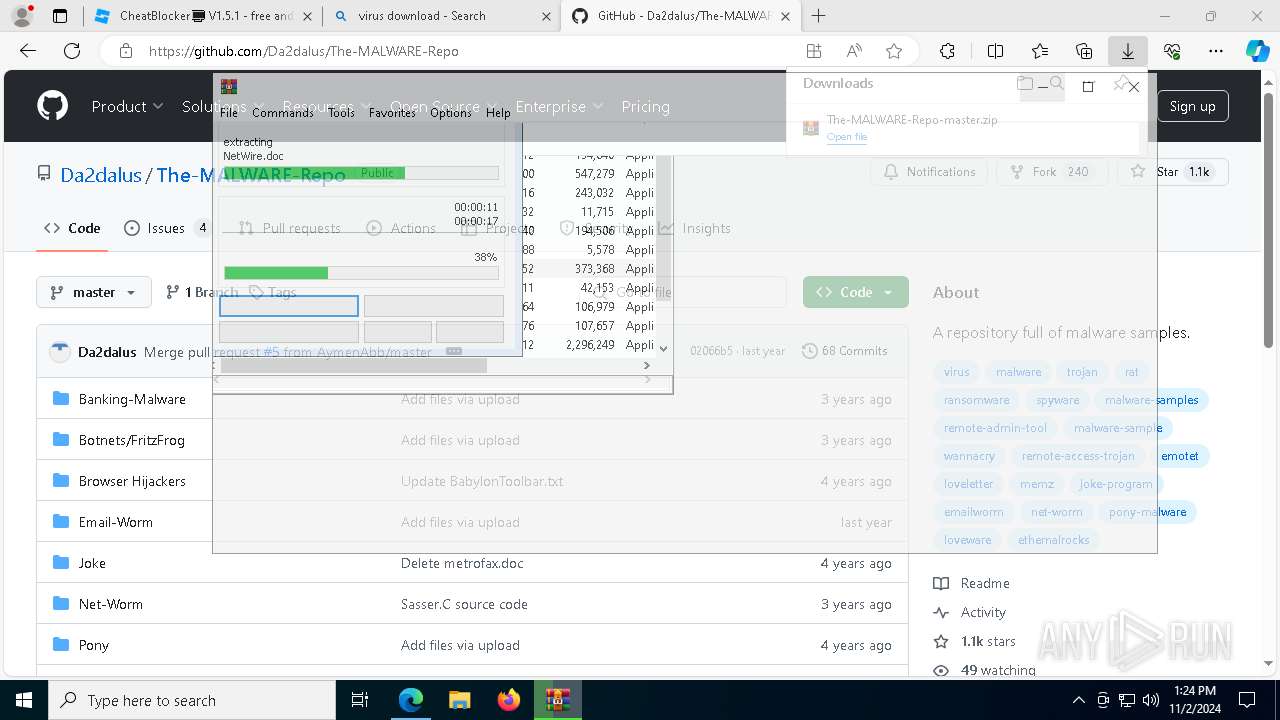
Task: Open Task View on the taskbar
Action: point(360,700)
